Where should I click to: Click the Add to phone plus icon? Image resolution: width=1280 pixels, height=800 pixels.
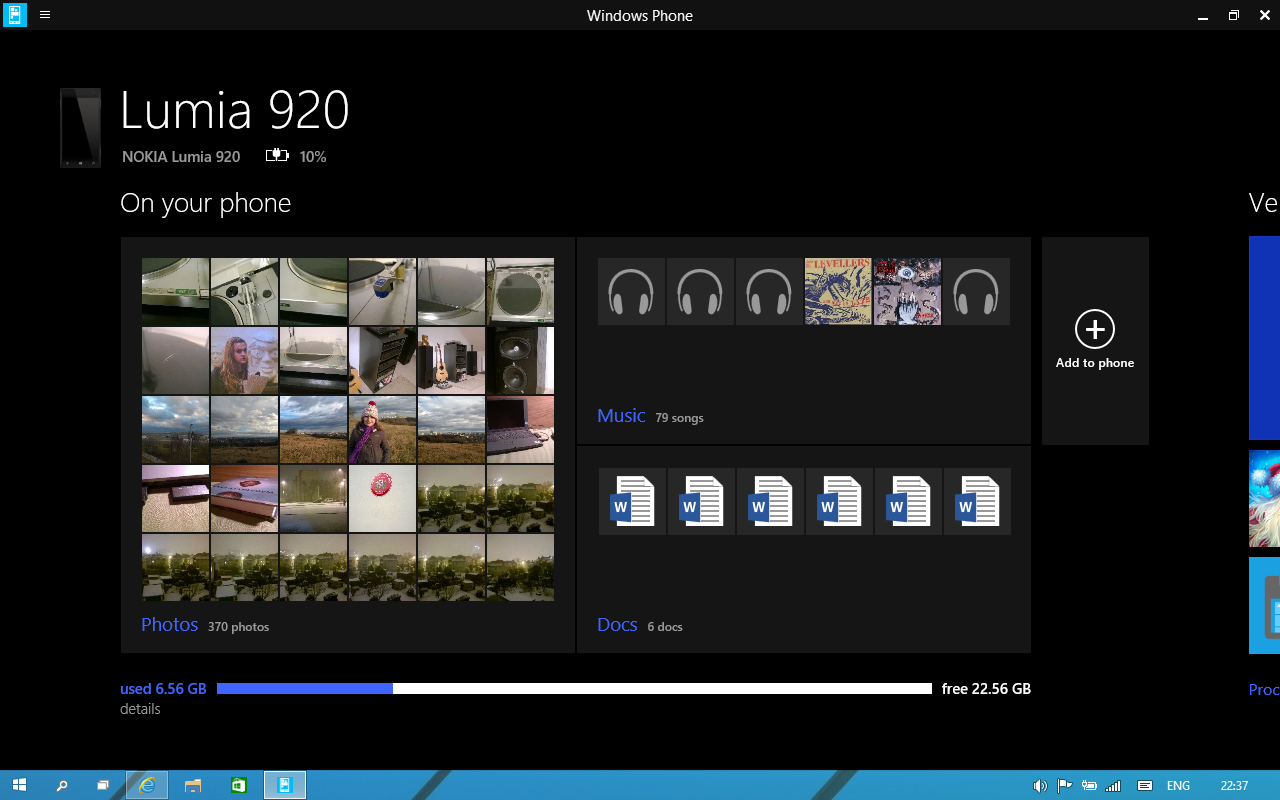pyautogui.click(x=1095, y=329)
